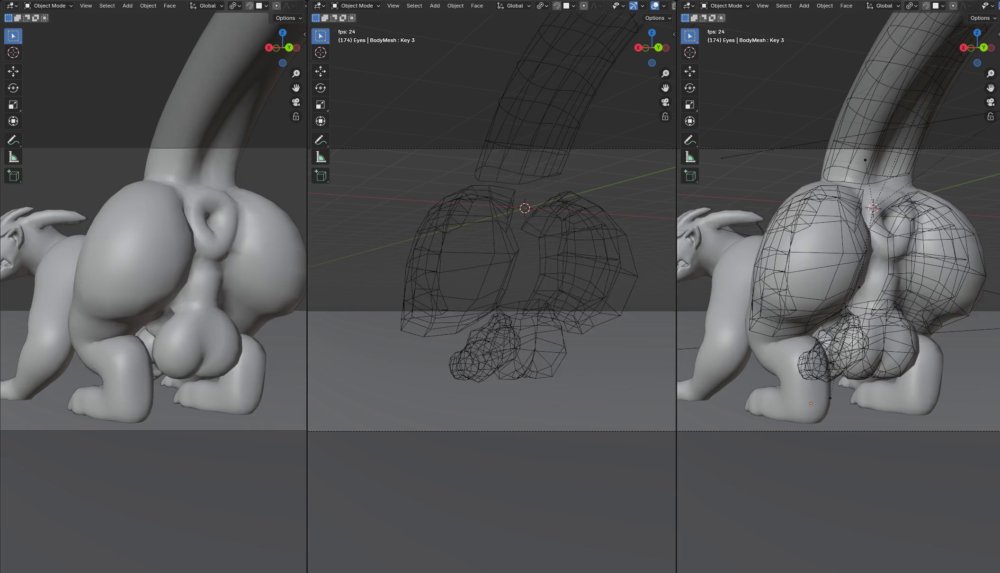1000x573 pixels.
Task: Click blue Z axis on left viewport gizmo
Action: click(283, 33)
